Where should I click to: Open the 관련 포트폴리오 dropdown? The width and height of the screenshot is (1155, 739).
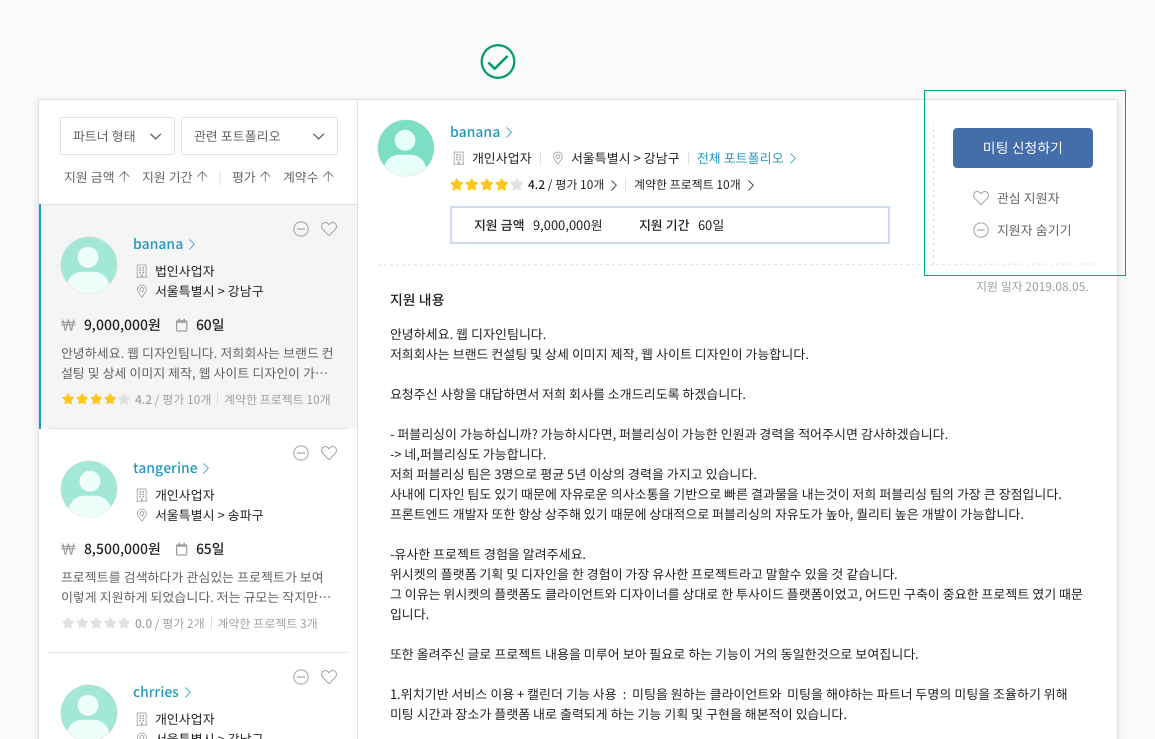(x=259, y=136)
